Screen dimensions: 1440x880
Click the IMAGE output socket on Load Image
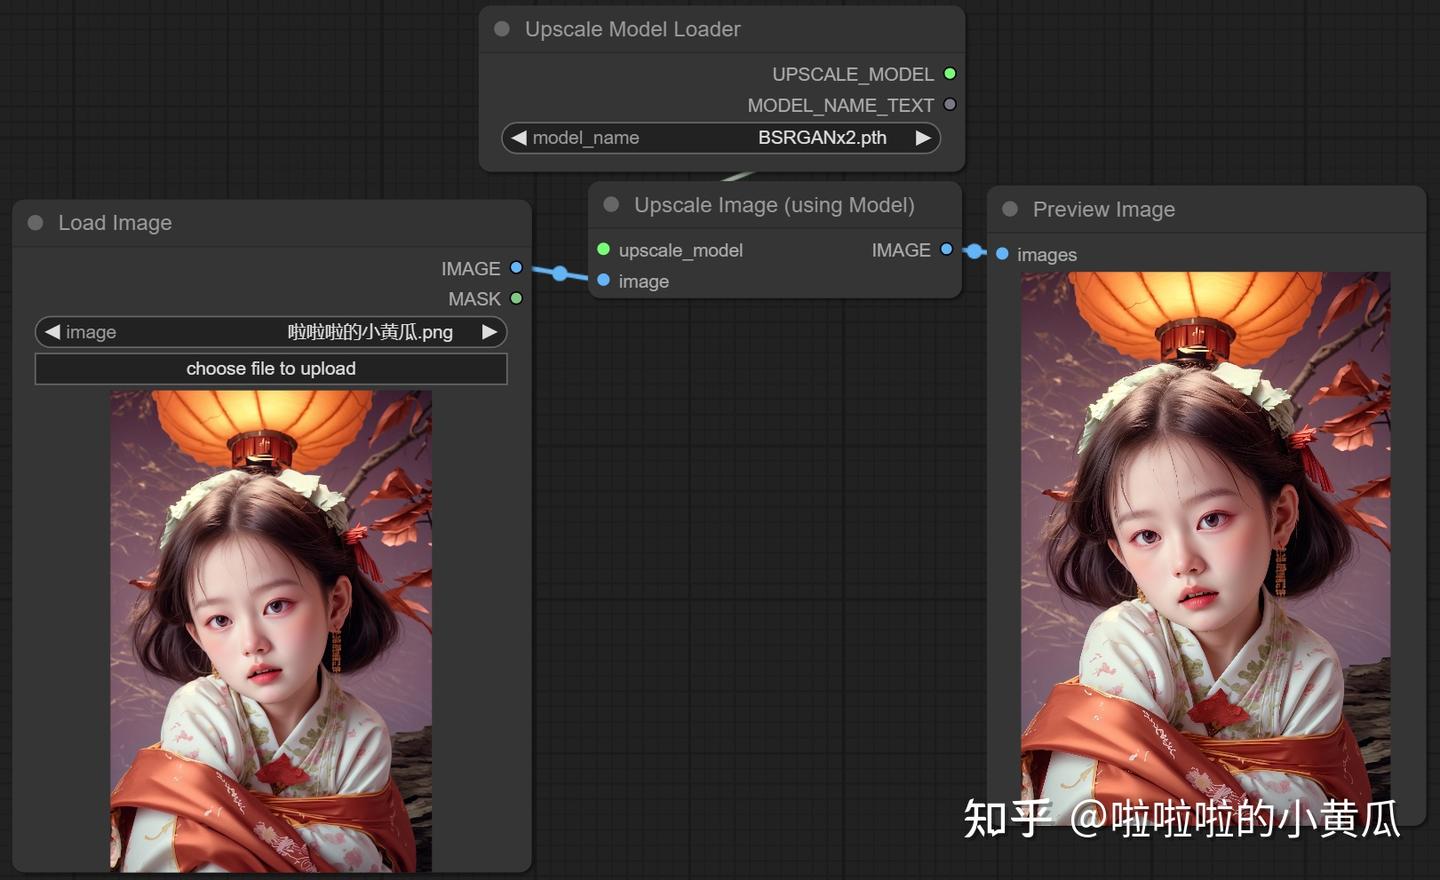[516, 267]
